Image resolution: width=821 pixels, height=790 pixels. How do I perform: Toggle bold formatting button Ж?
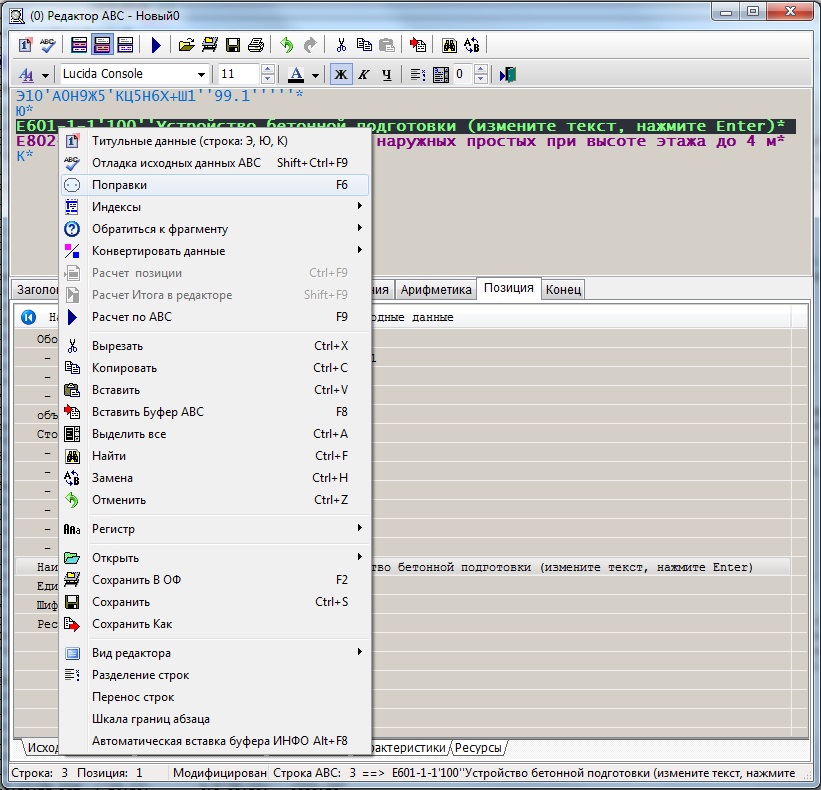(x=340, y=74)
